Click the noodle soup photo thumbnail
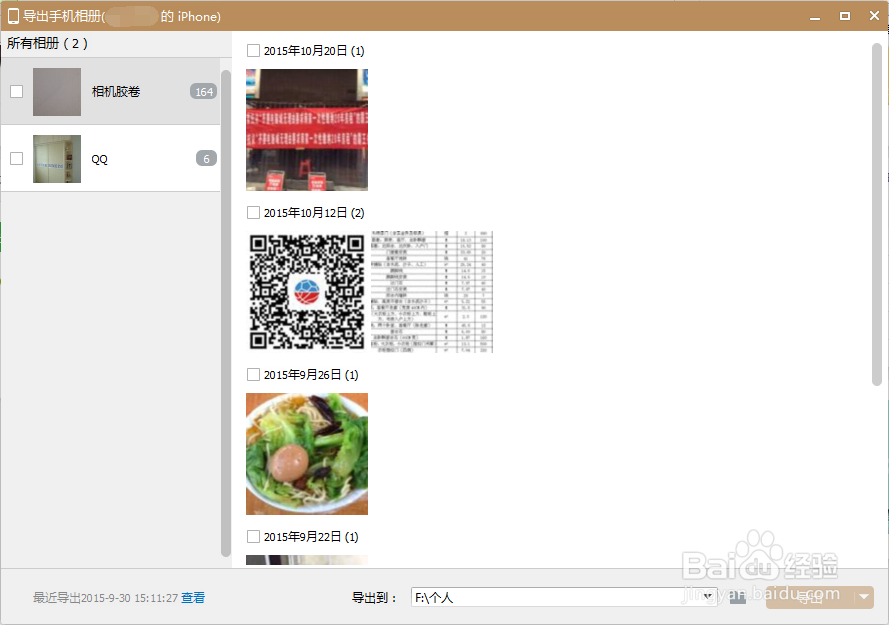Image resolution: width=889 pixels, height=625 pixels. click(x=306, y=453)
